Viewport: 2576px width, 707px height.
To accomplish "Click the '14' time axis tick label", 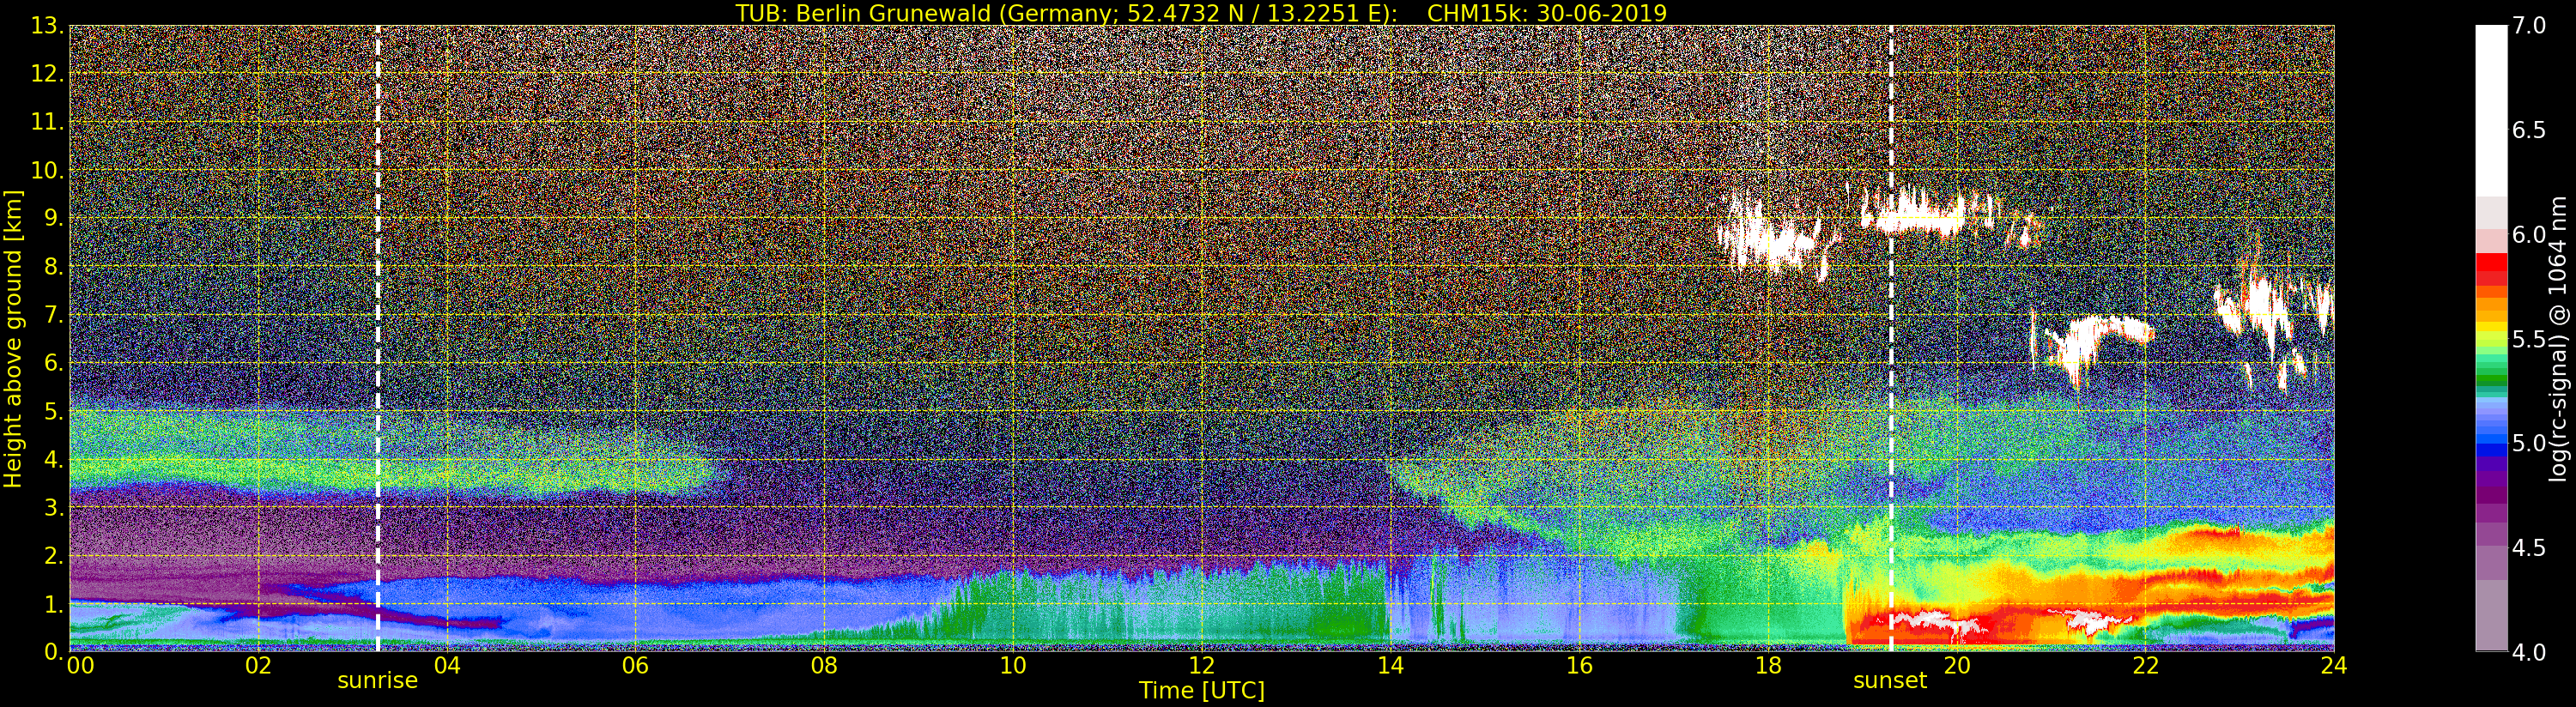I will point(1390,665).
